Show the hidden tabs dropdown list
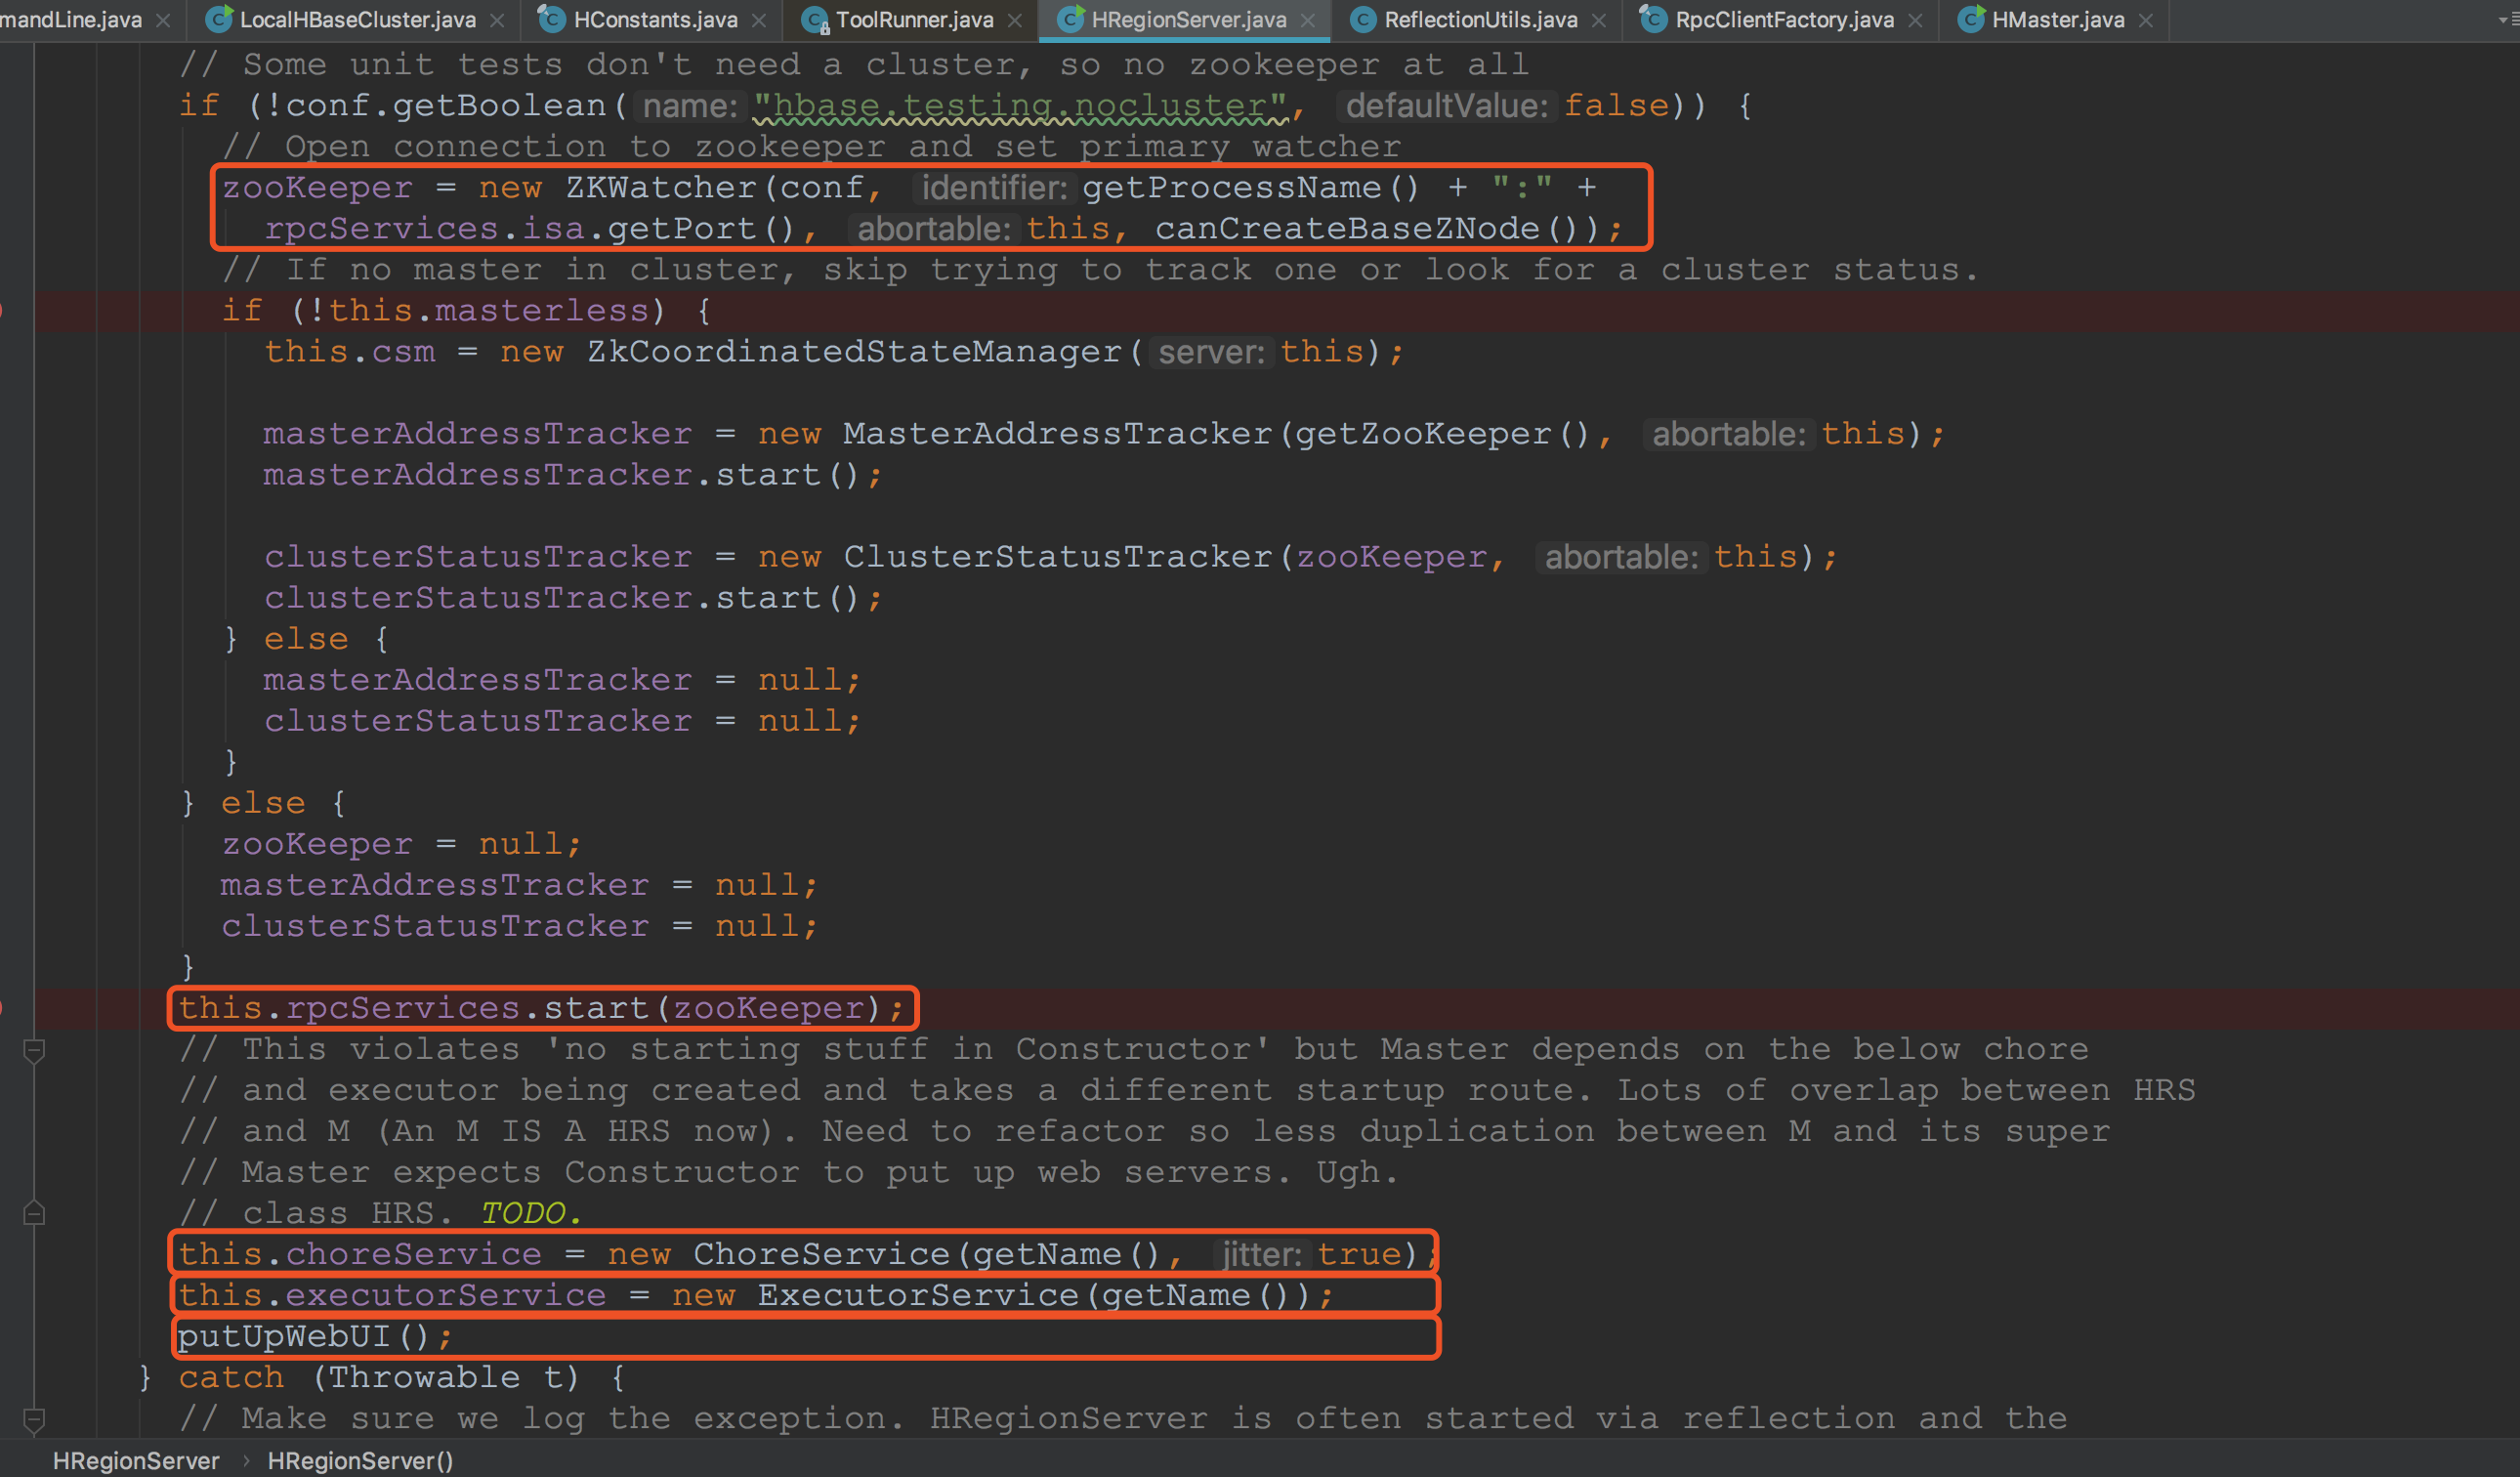 pos(2509,19)
